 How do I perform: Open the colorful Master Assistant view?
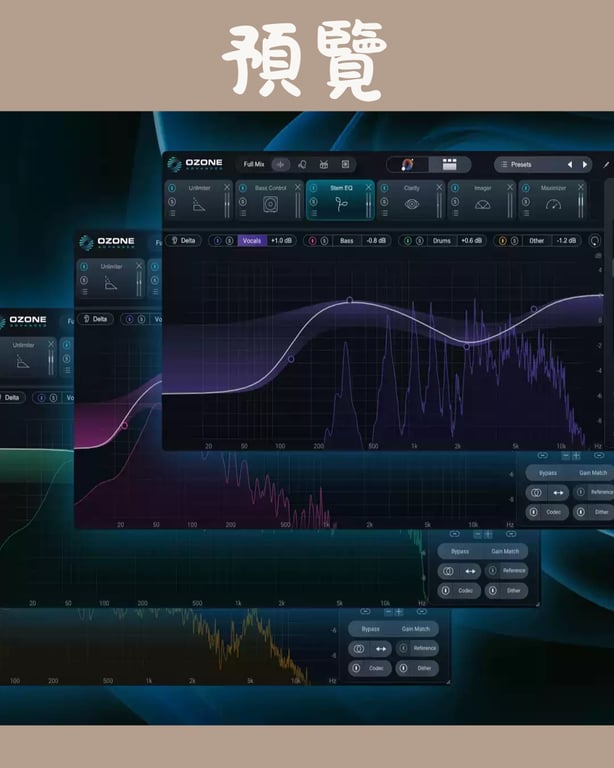point(407,165)
